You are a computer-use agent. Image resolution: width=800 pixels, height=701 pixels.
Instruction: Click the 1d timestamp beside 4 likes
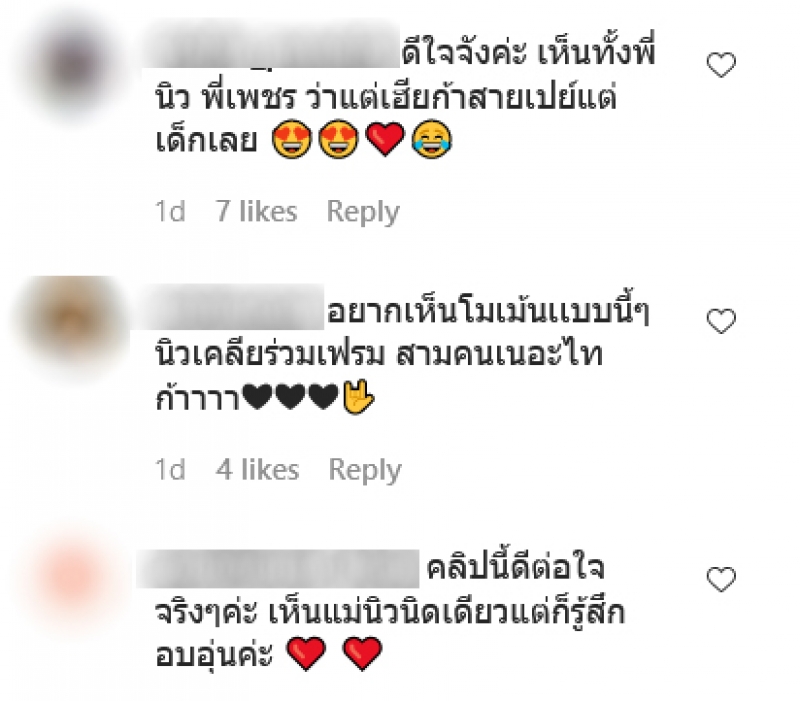[170, 469]
